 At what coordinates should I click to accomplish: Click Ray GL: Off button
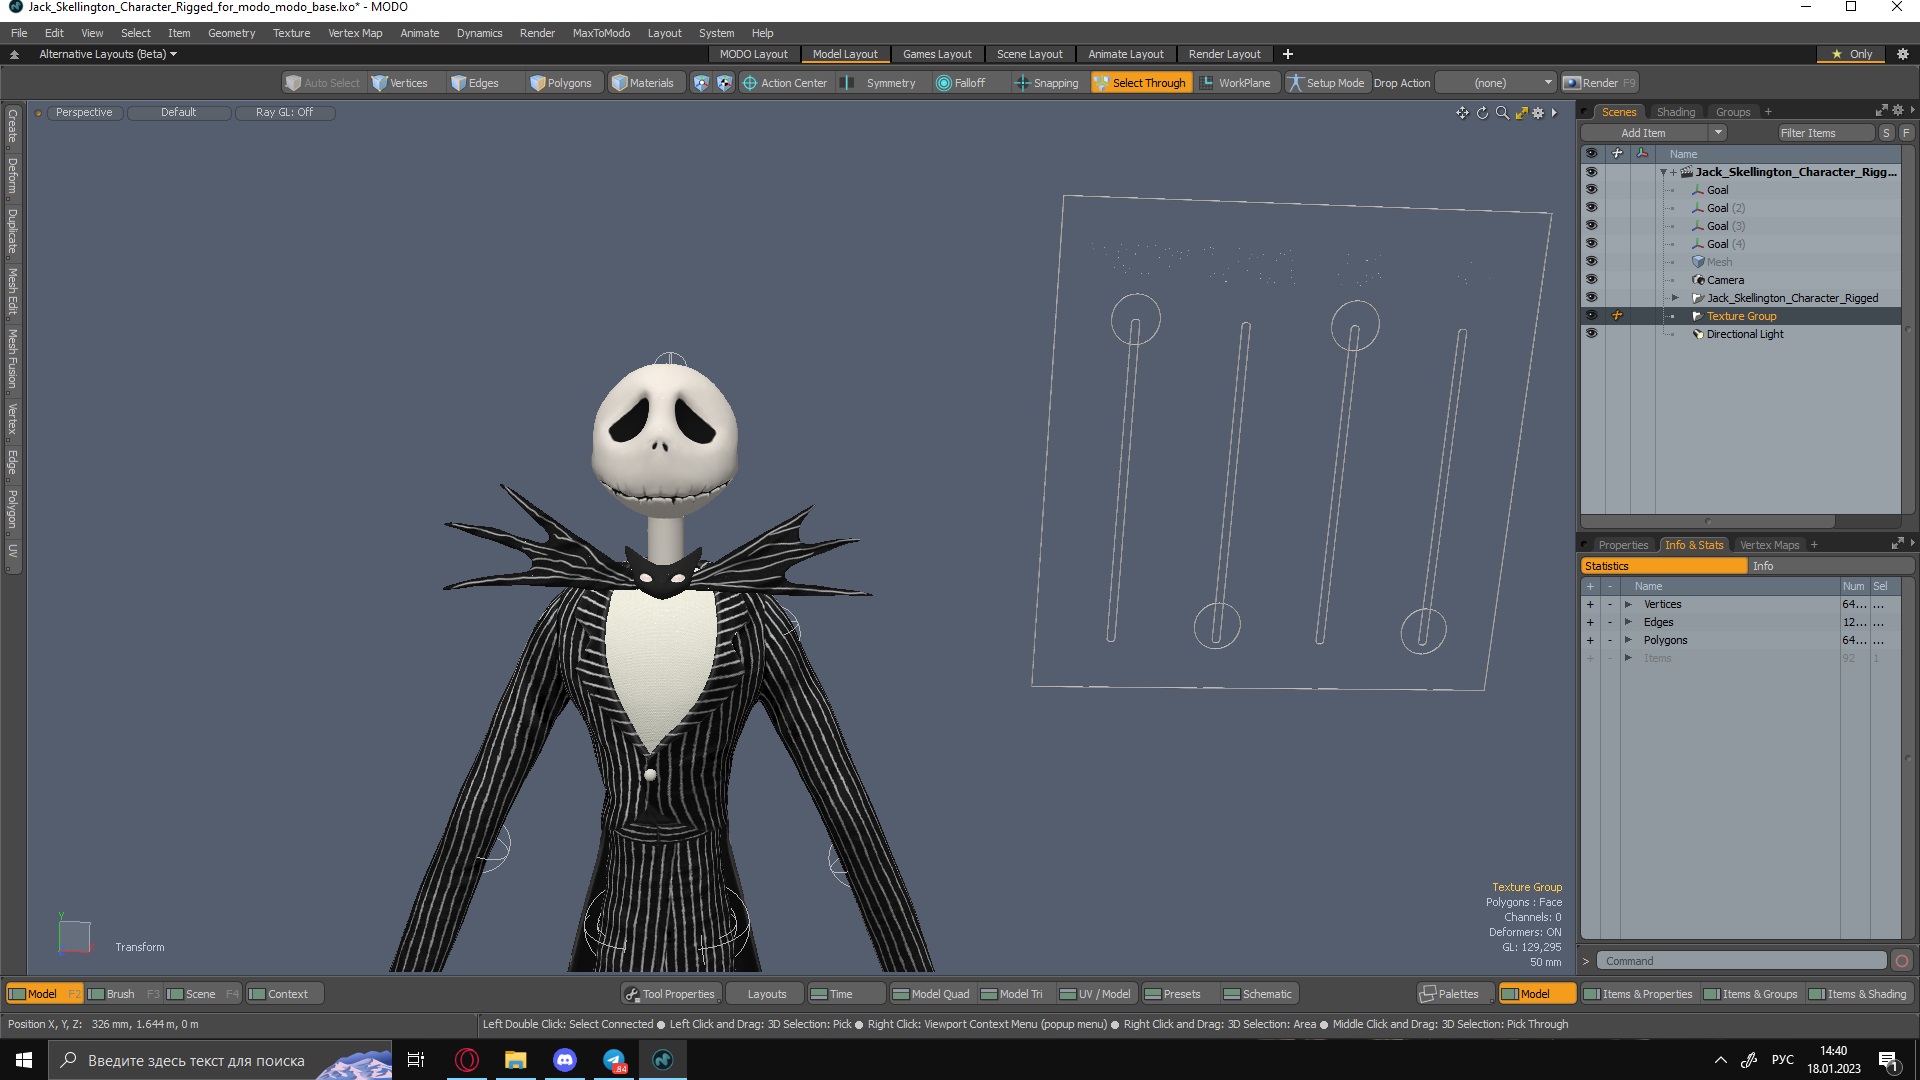284,112
